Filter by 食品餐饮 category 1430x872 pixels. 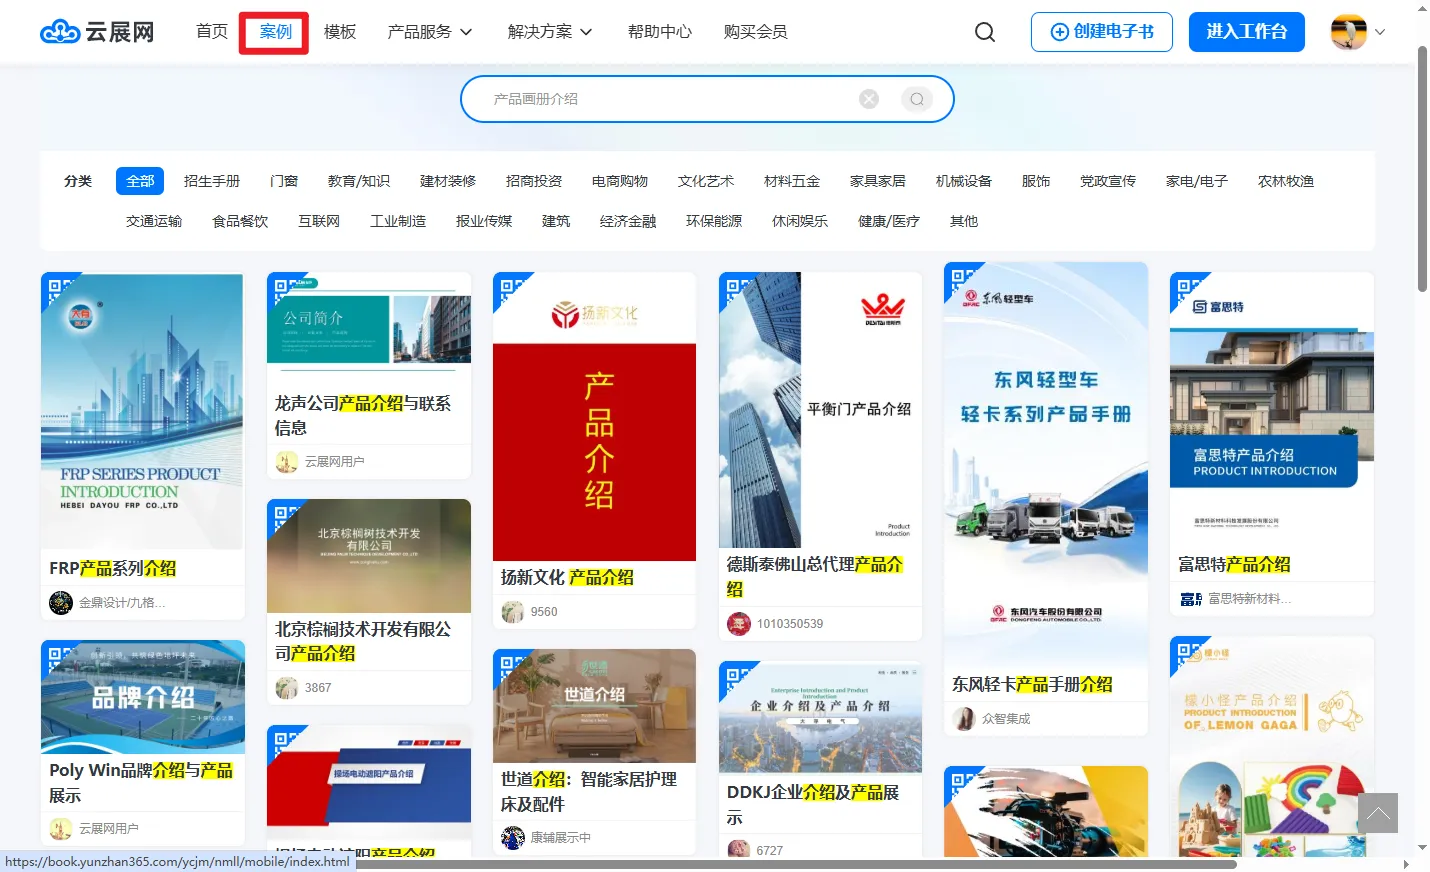coord(240,221)
